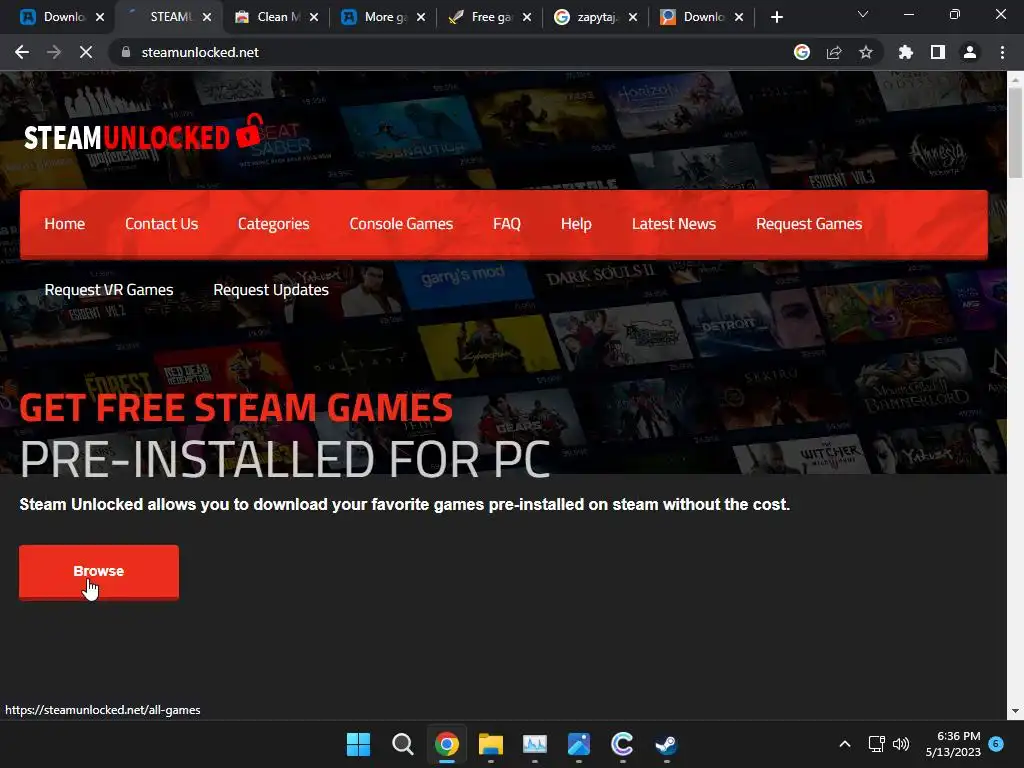Screen dimensions: 1024x768
Task: Open the blue C app in taskbar
Action: click(622, 744)
